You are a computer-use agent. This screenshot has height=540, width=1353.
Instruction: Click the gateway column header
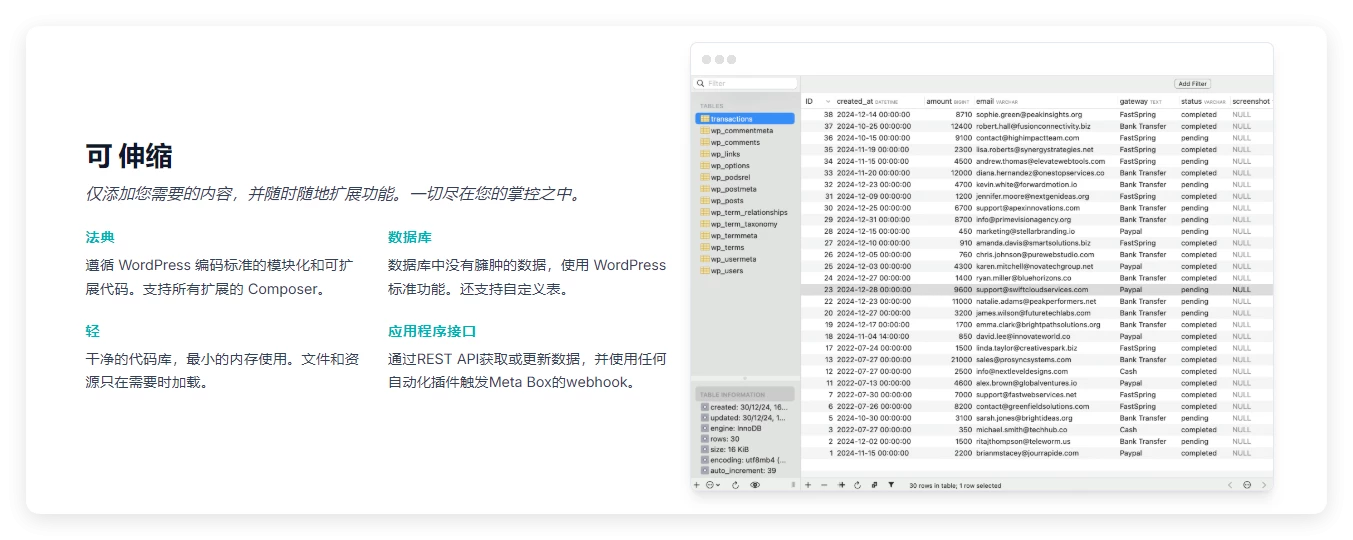(x=1141, y=102)
